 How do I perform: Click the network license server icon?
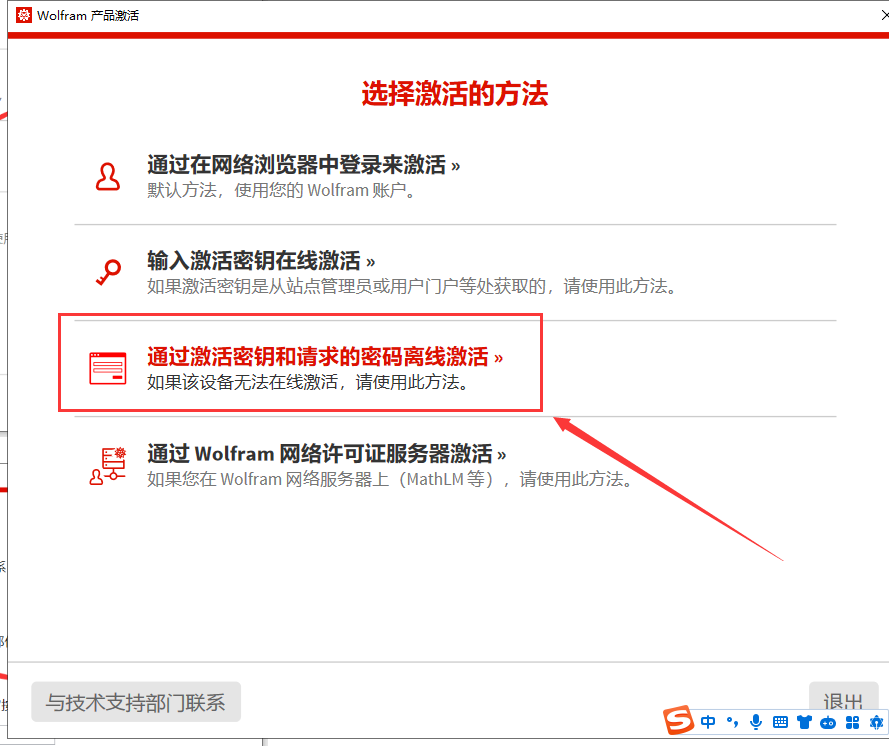pyautogui.click(x=108, y=462)
